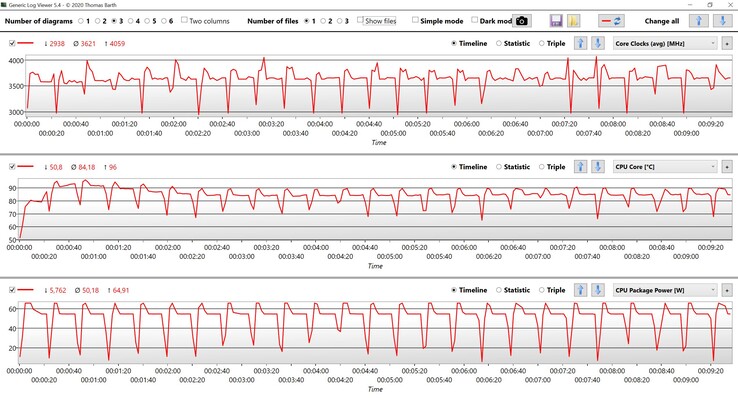Click down arrow in CPU Core row
738x400 pixels.
pyautogui.click(x=597, y=166)
